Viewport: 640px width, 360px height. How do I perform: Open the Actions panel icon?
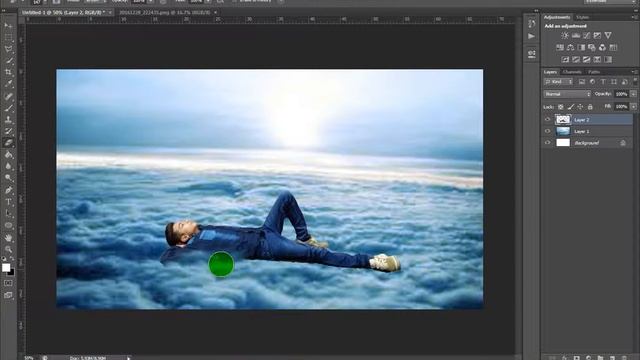[531, 36]
